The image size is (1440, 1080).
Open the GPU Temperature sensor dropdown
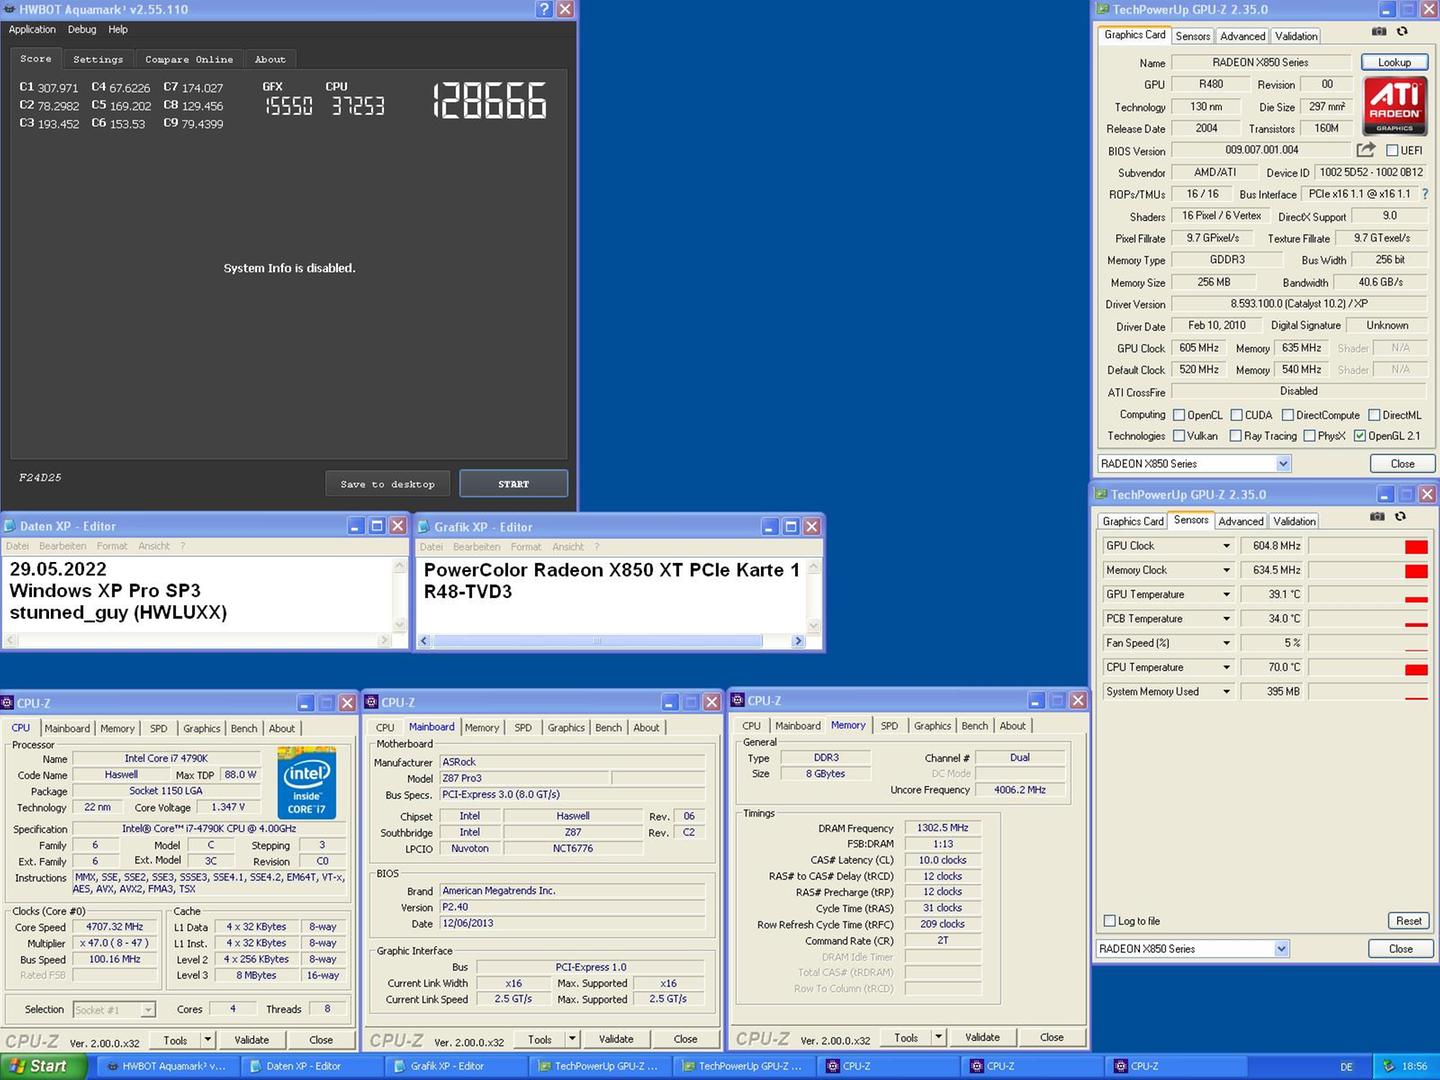tap(1226, 595)
